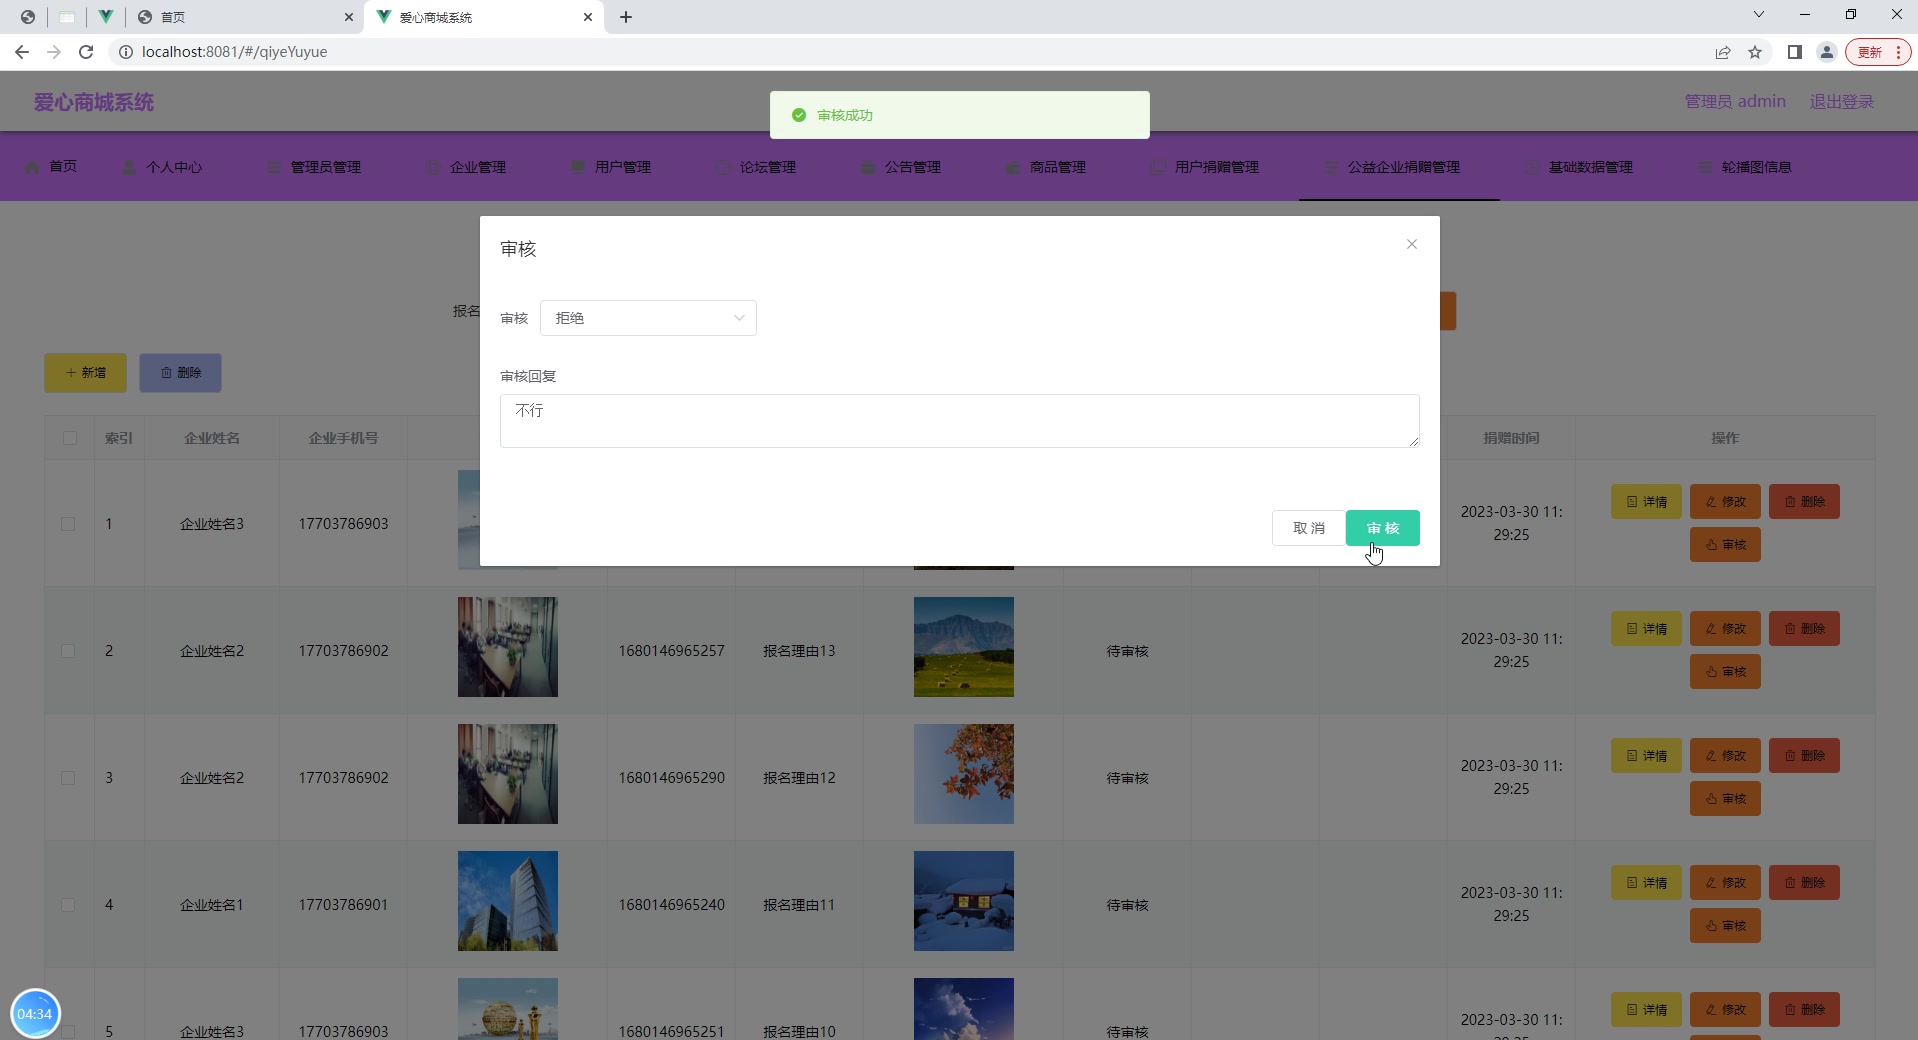Image resolution: width=1918 pixels, height=1040 pixels.
Task: Click the 04:34 timer badge
Action: pos(35,1013)
